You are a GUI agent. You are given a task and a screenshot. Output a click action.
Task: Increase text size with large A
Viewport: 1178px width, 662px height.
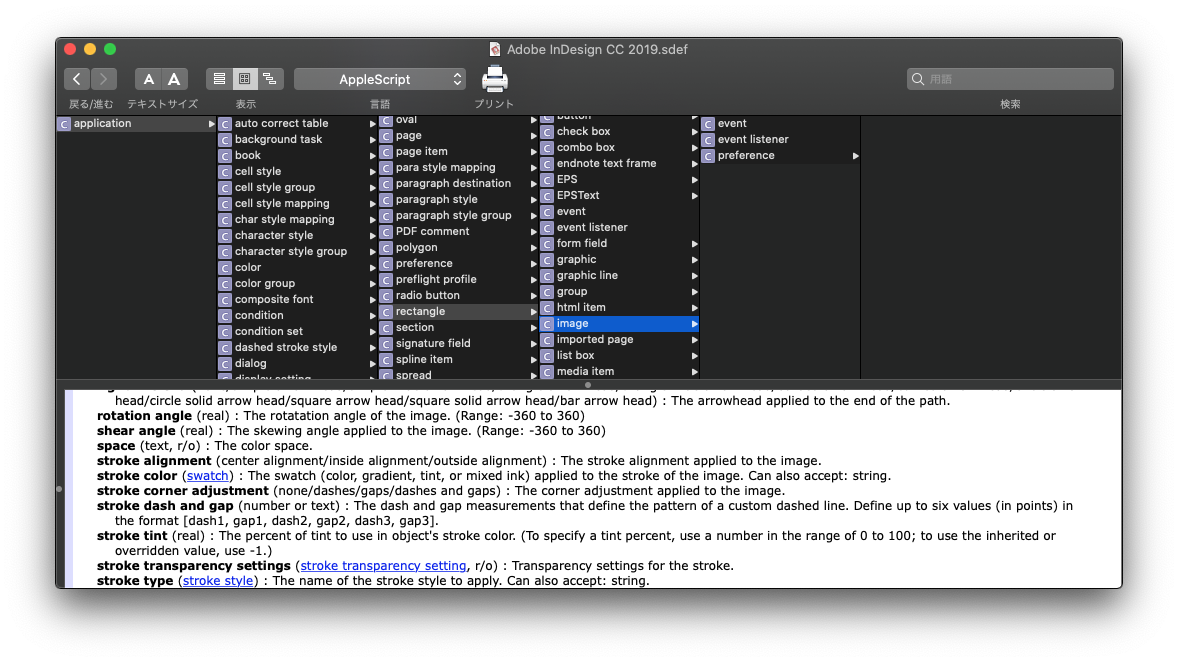[x=174, y=79]
